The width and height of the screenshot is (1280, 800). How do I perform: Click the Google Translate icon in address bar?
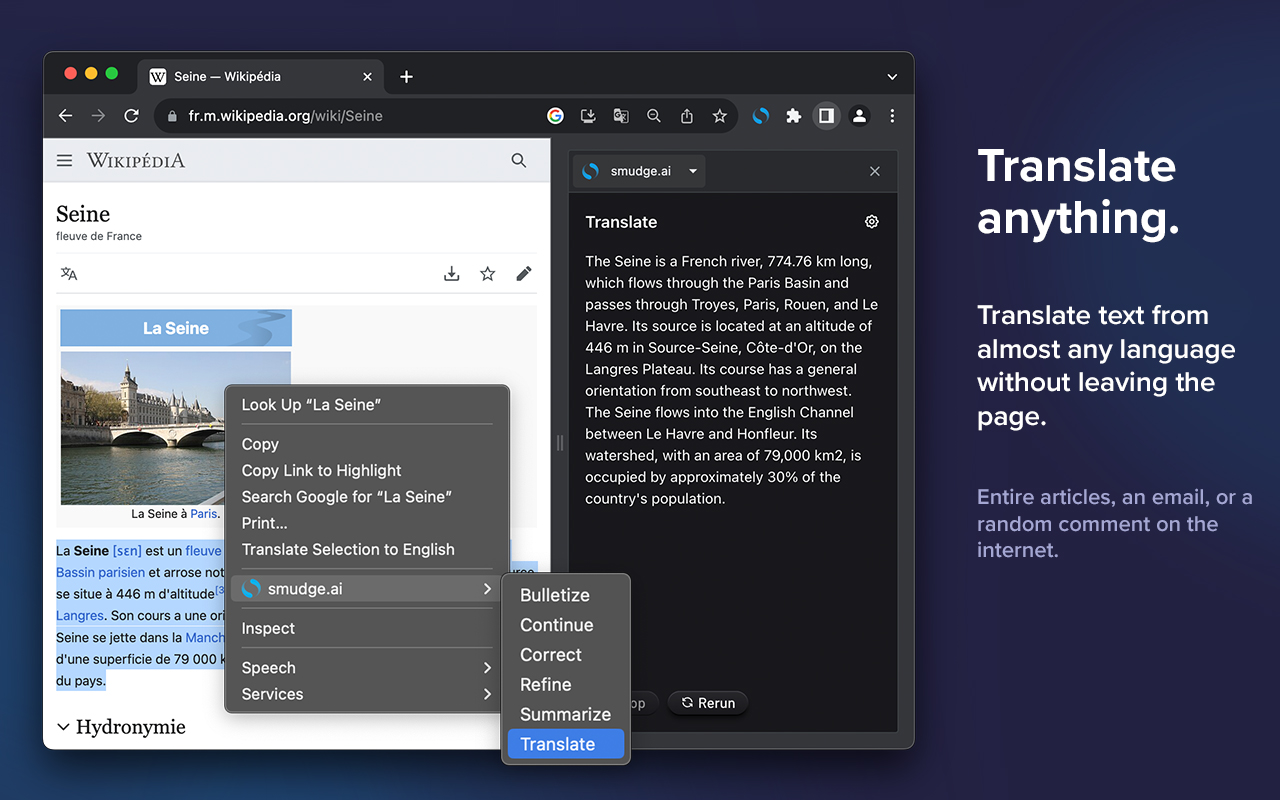(621, 116)
